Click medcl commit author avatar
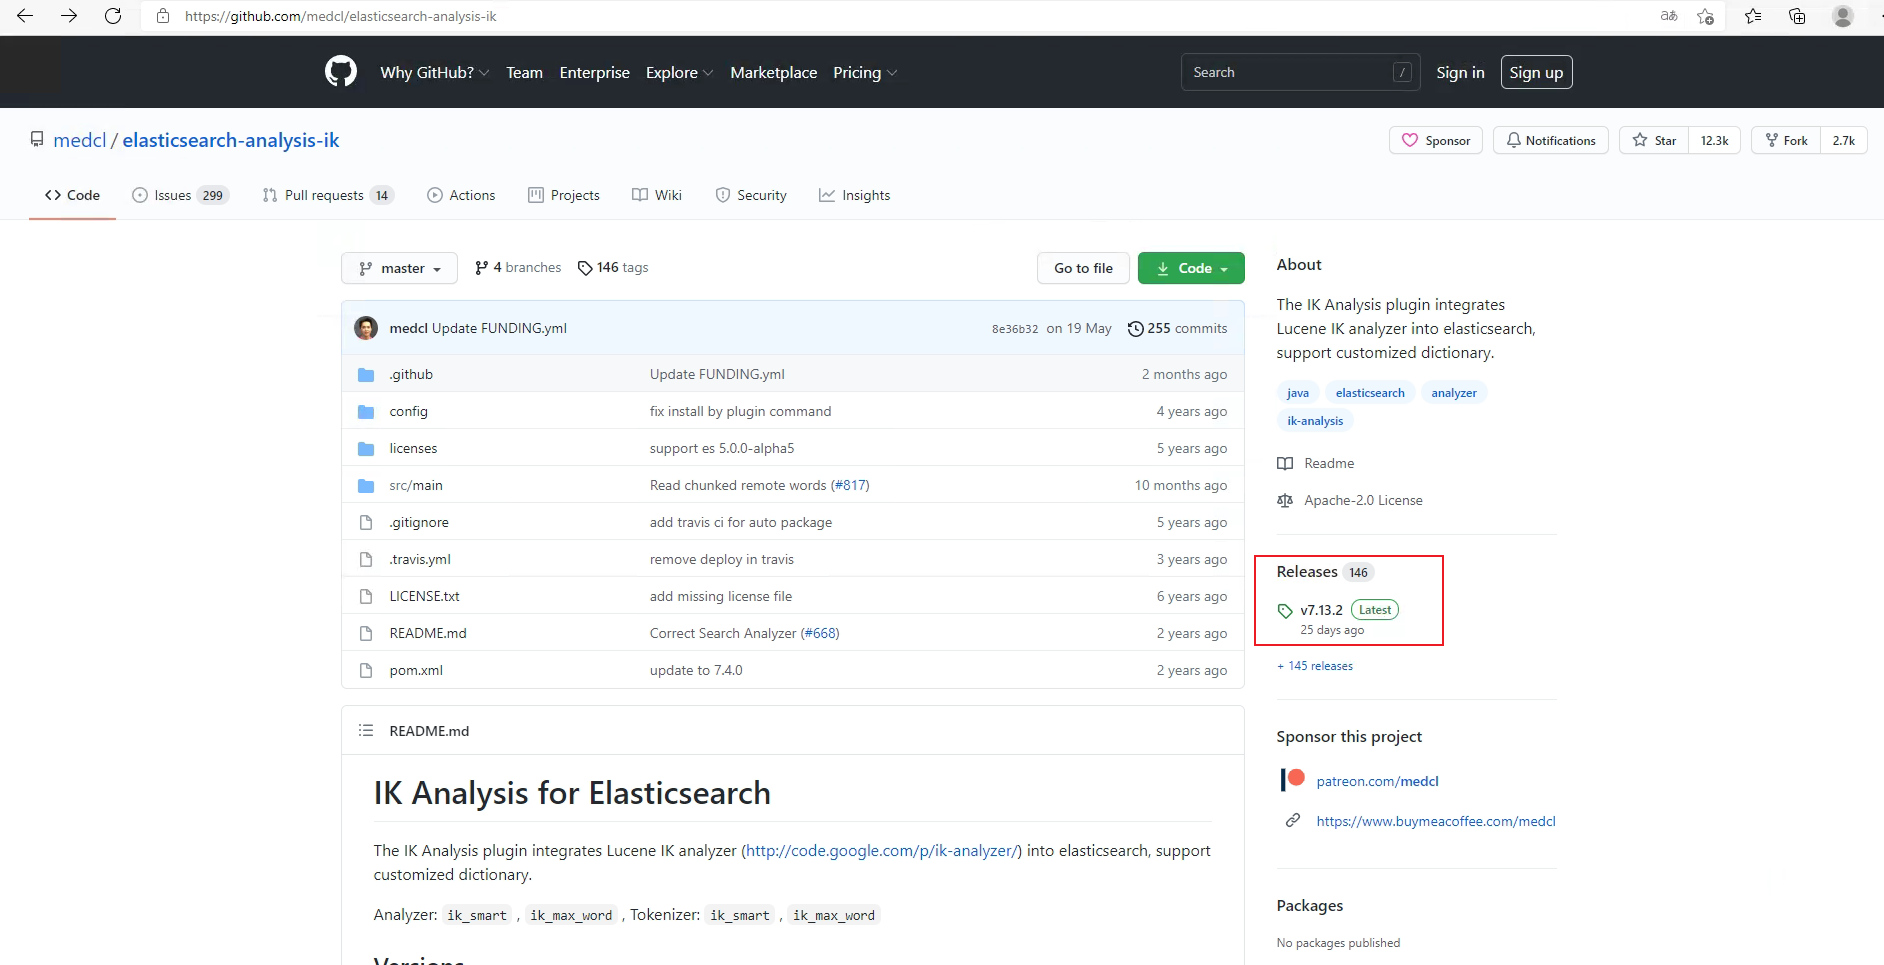Image resolution: width=1884 pixels, height=965 pixels. (366, 328)
